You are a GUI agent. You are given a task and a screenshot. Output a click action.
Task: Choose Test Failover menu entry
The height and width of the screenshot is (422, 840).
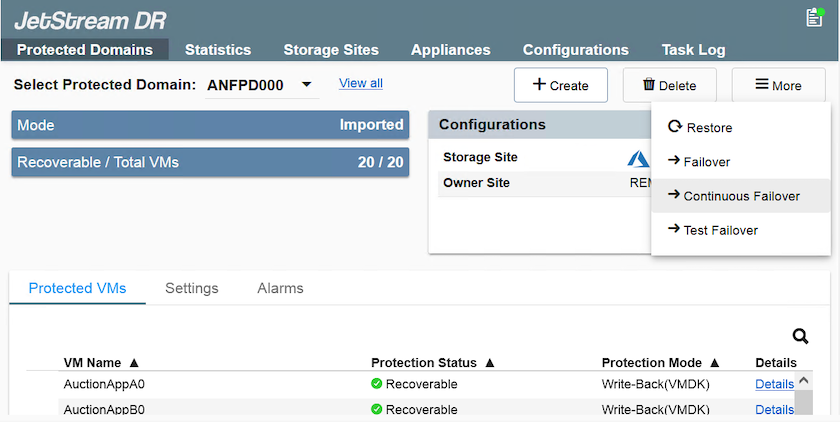[713, 230]
